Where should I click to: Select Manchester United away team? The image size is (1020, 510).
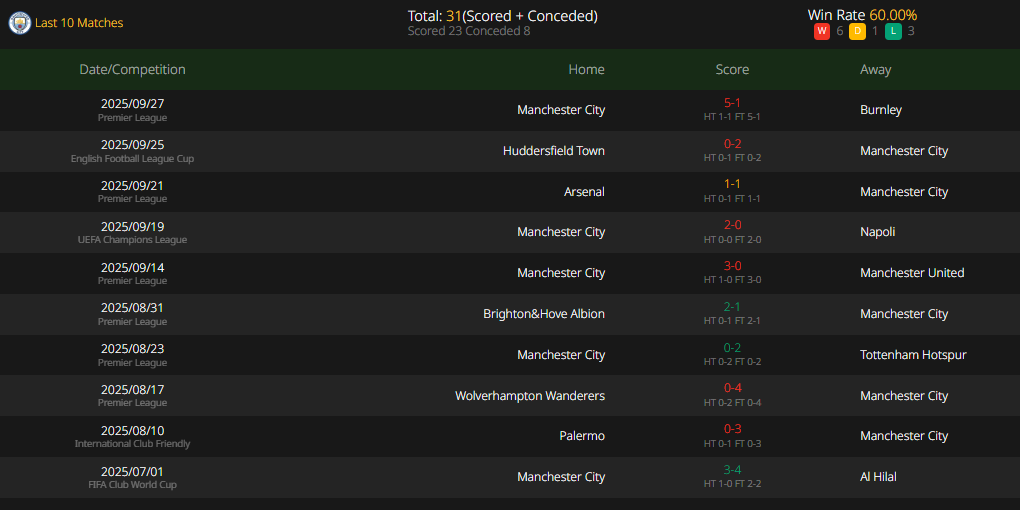912,273
